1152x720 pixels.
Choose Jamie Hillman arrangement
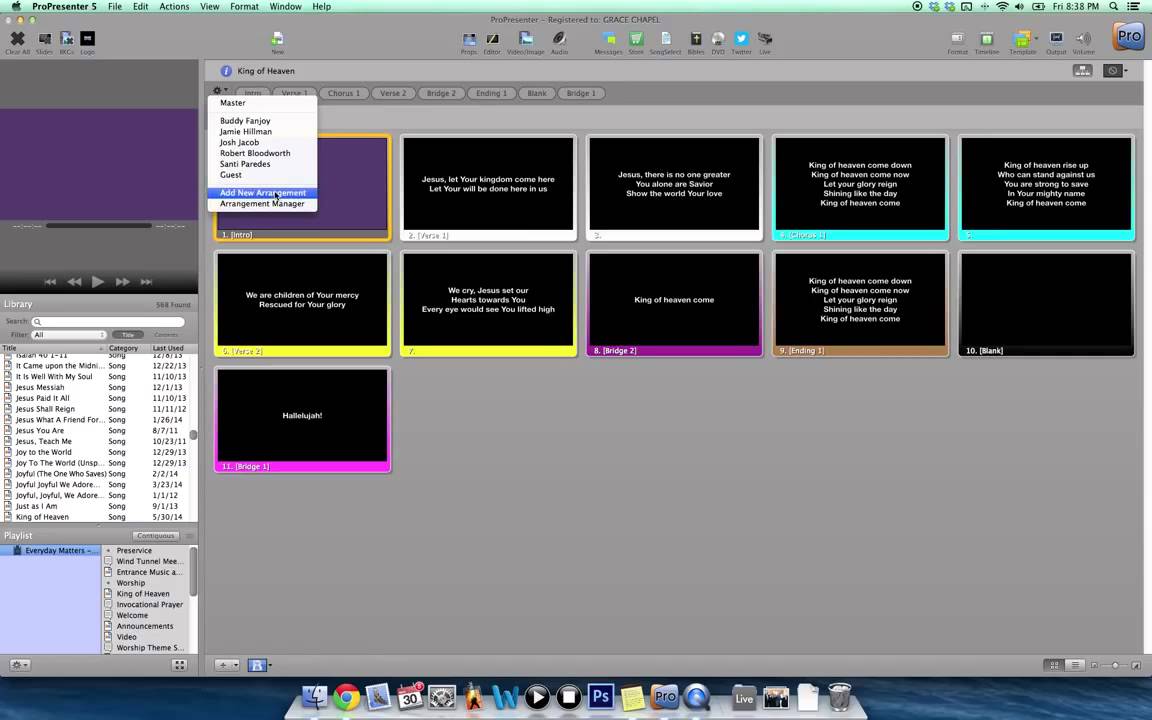246,132
